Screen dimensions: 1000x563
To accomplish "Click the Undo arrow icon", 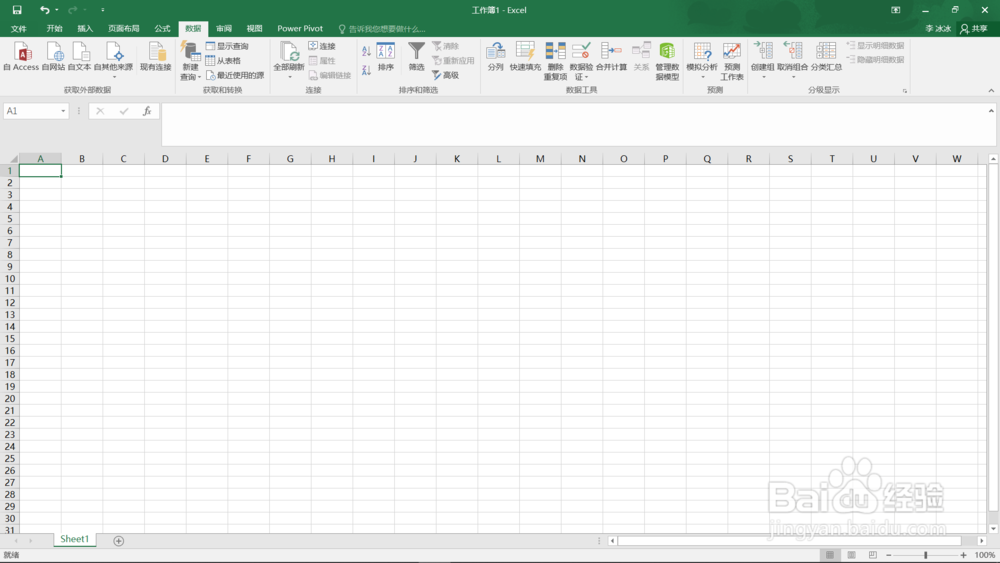I will [44, 10].
